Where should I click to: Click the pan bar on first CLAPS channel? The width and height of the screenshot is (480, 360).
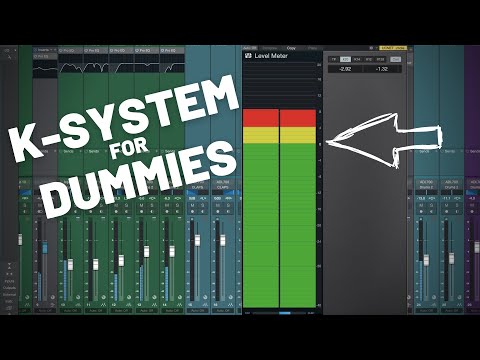(x=197, y=193)
